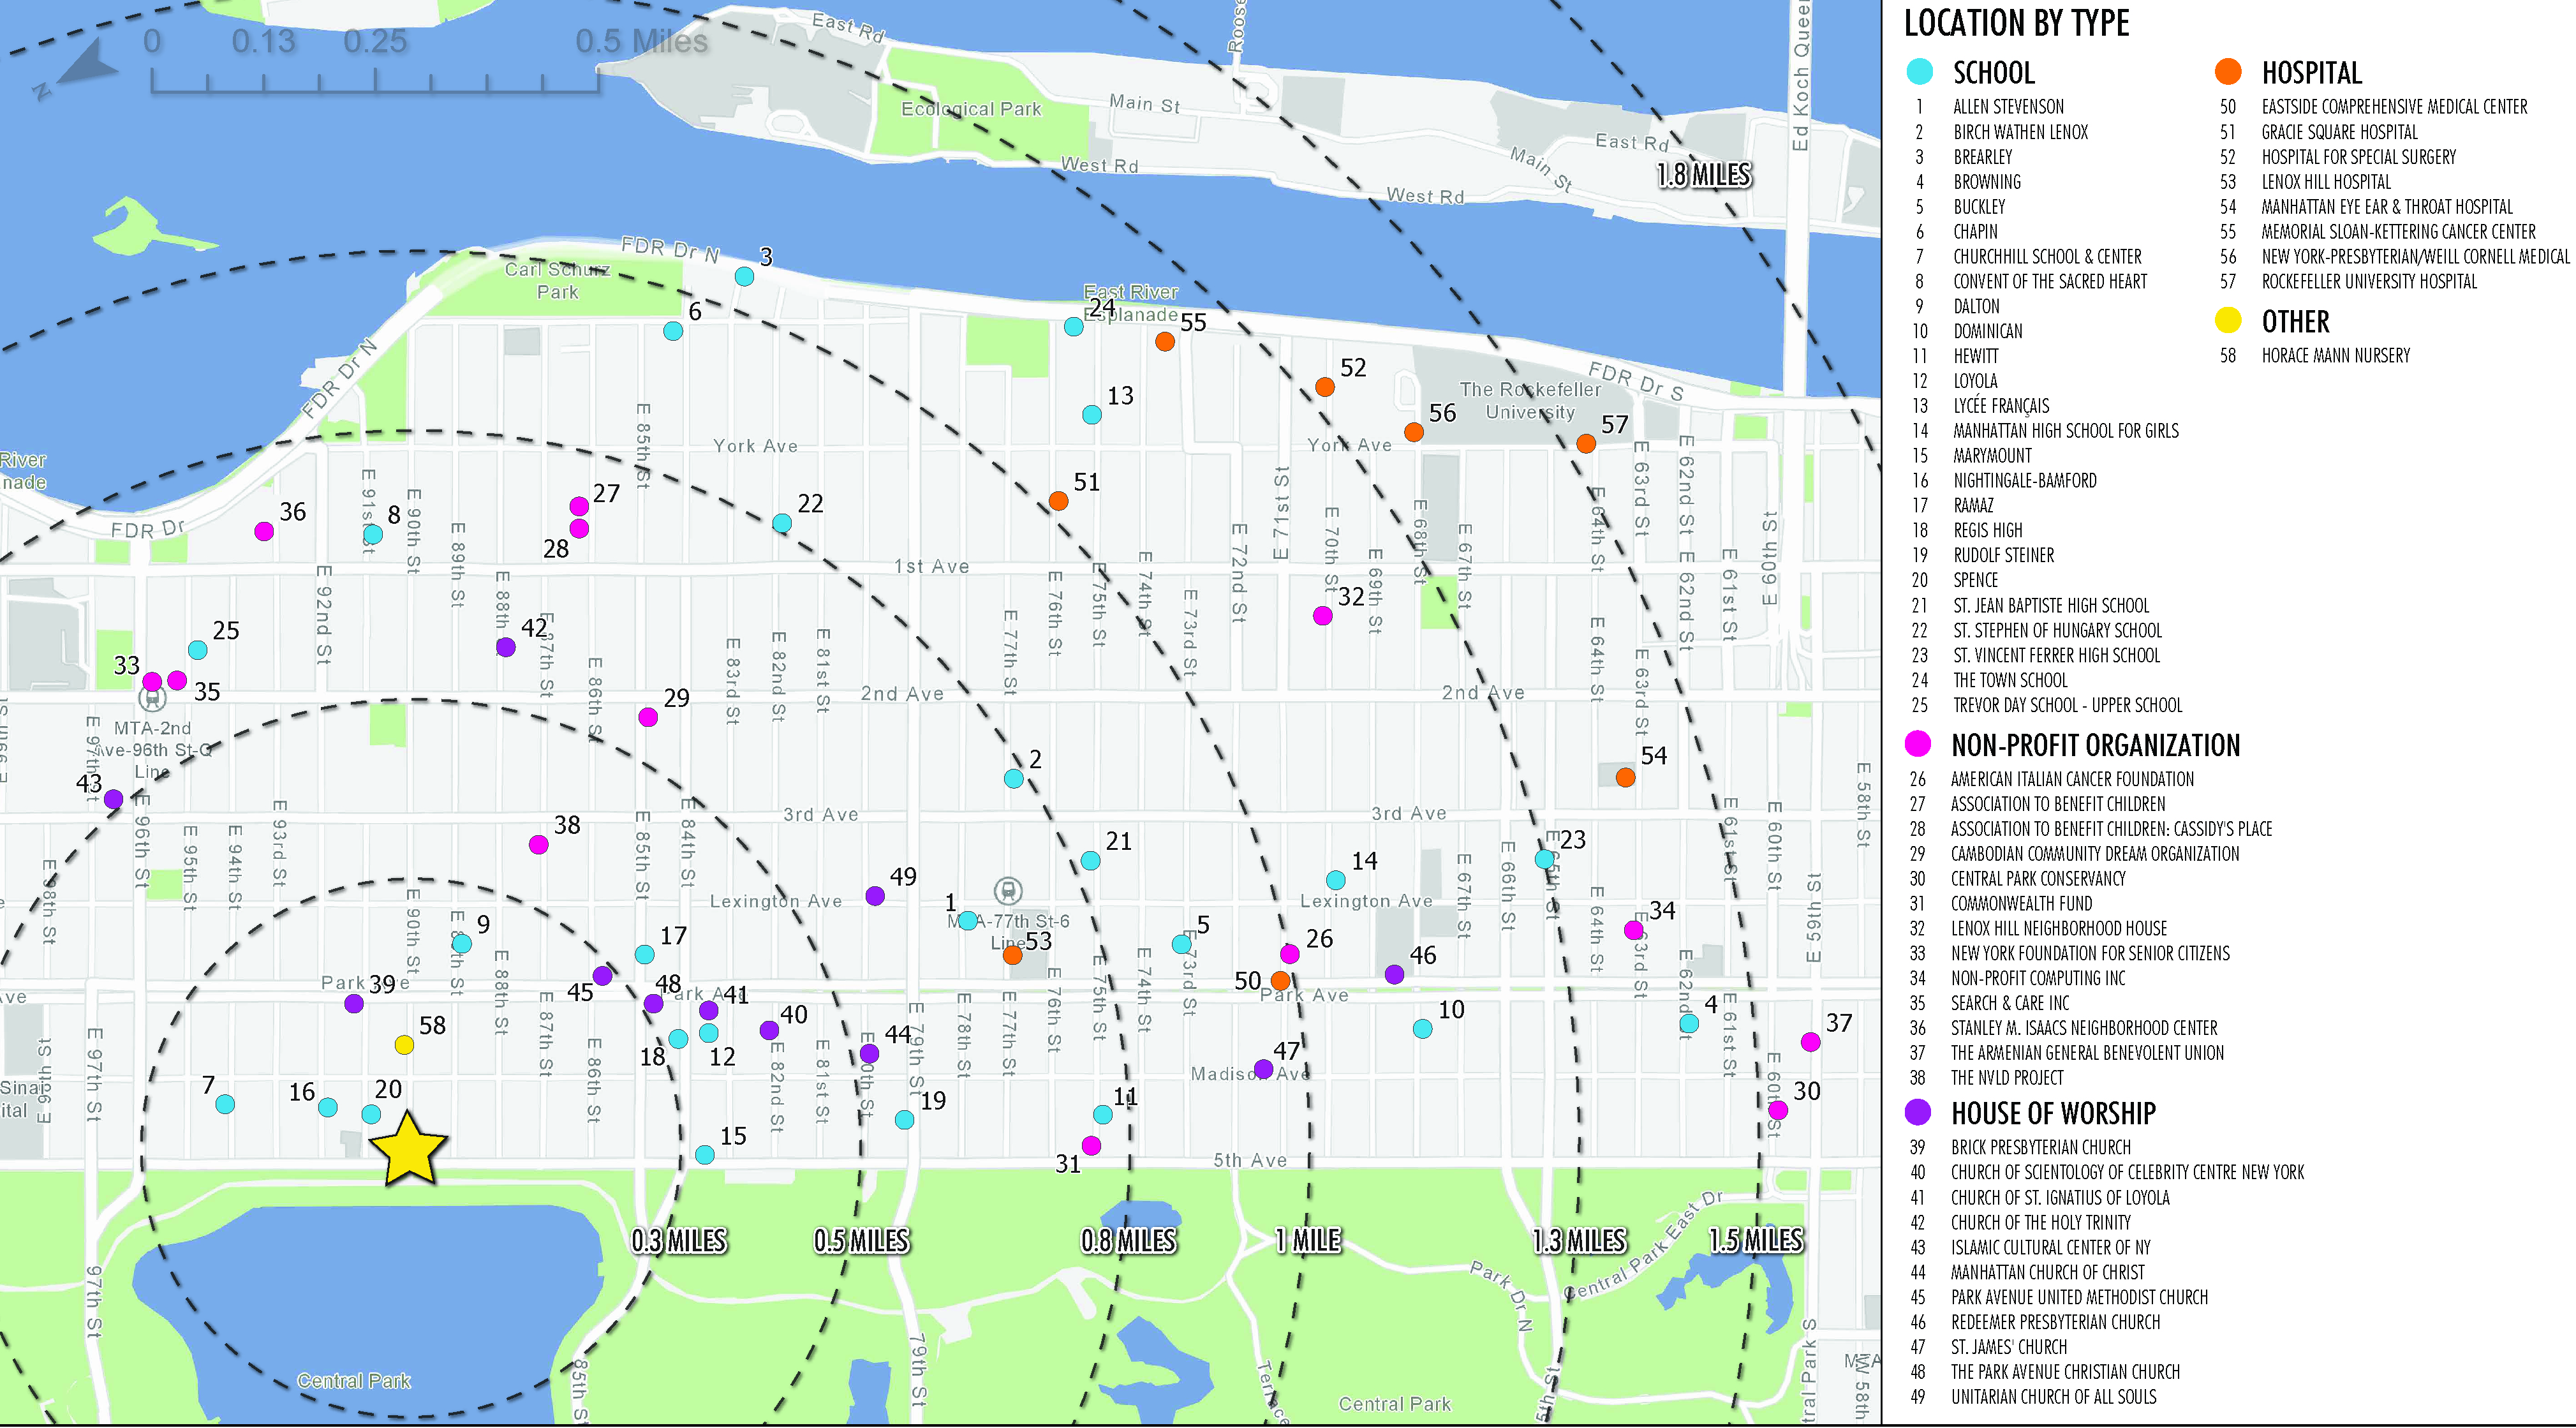Click the purple HOUSE OF WORSHIP legend swatch

tap(1918, 1112)
